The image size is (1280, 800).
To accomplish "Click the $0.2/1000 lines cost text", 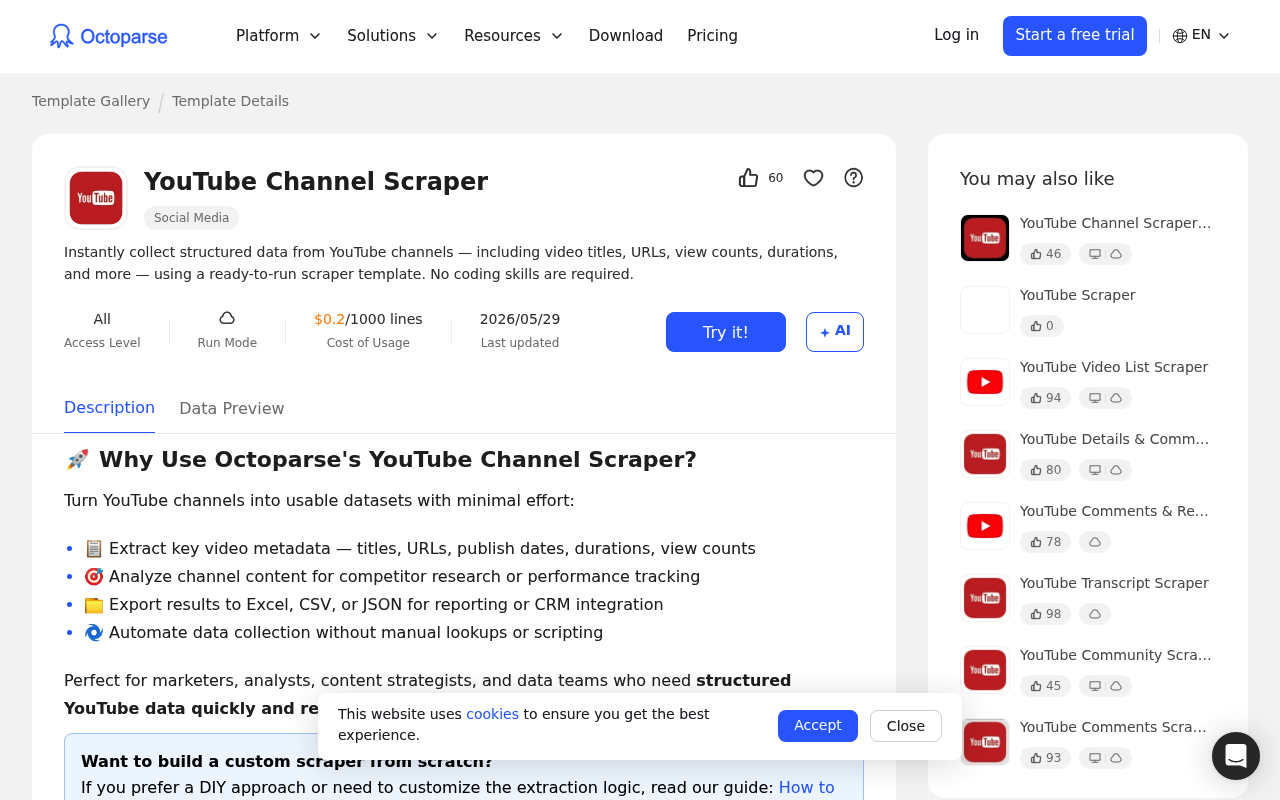I will [x=368, y=319].
